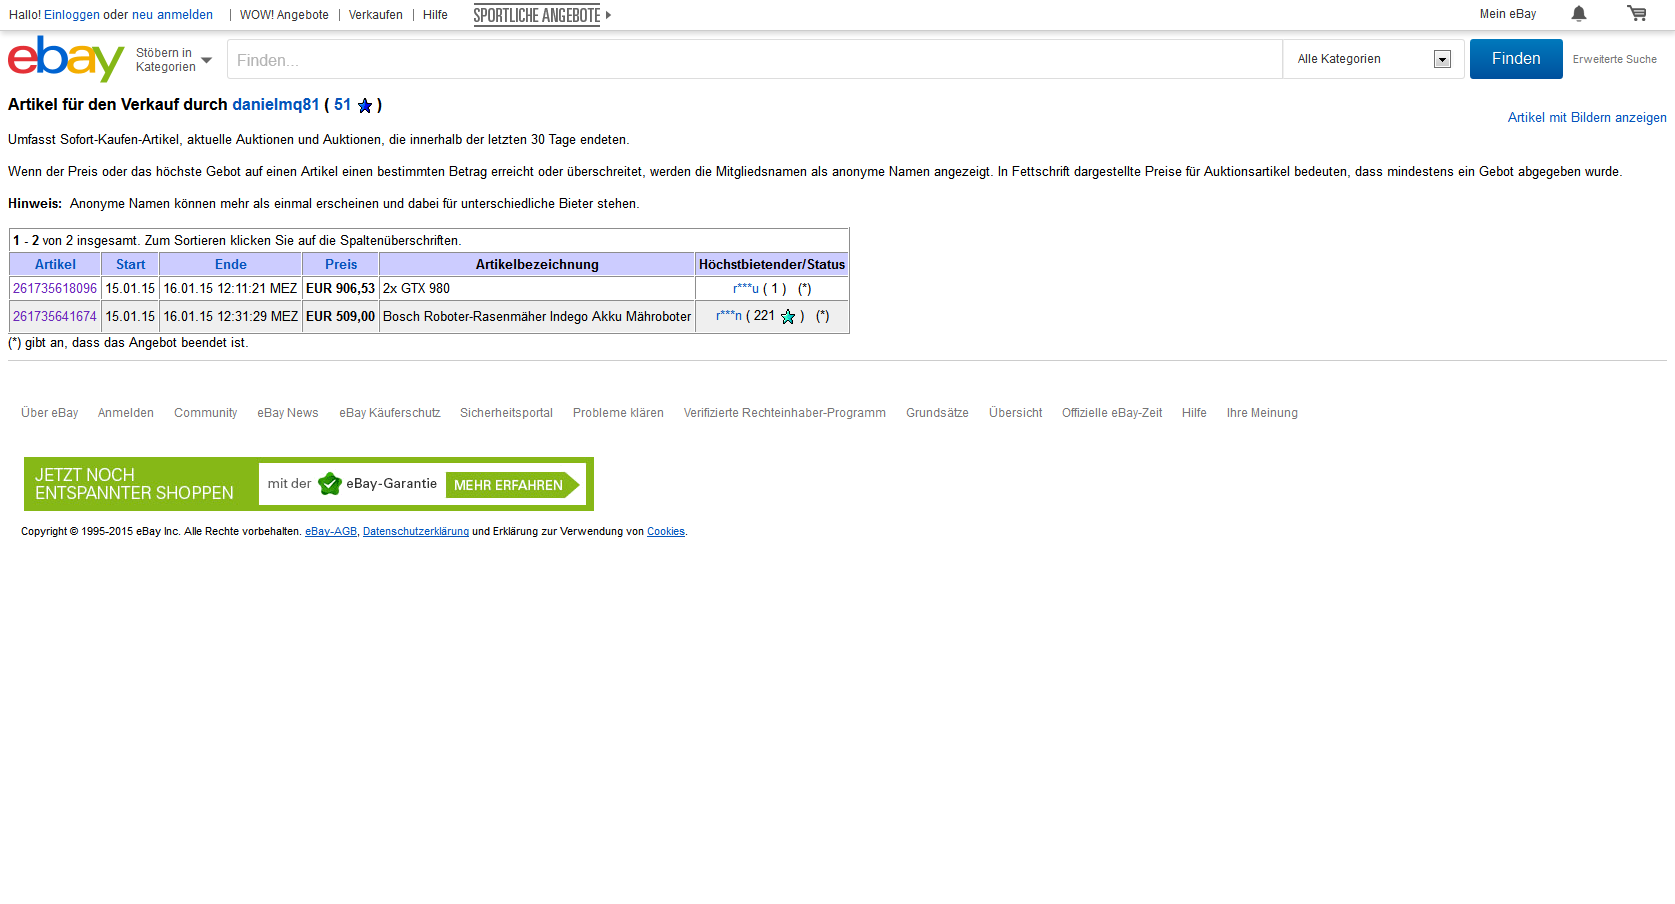Click the green eBay-Garantie checkmark badge
Screen dimensions: 1675x904
tap(330, 484)
